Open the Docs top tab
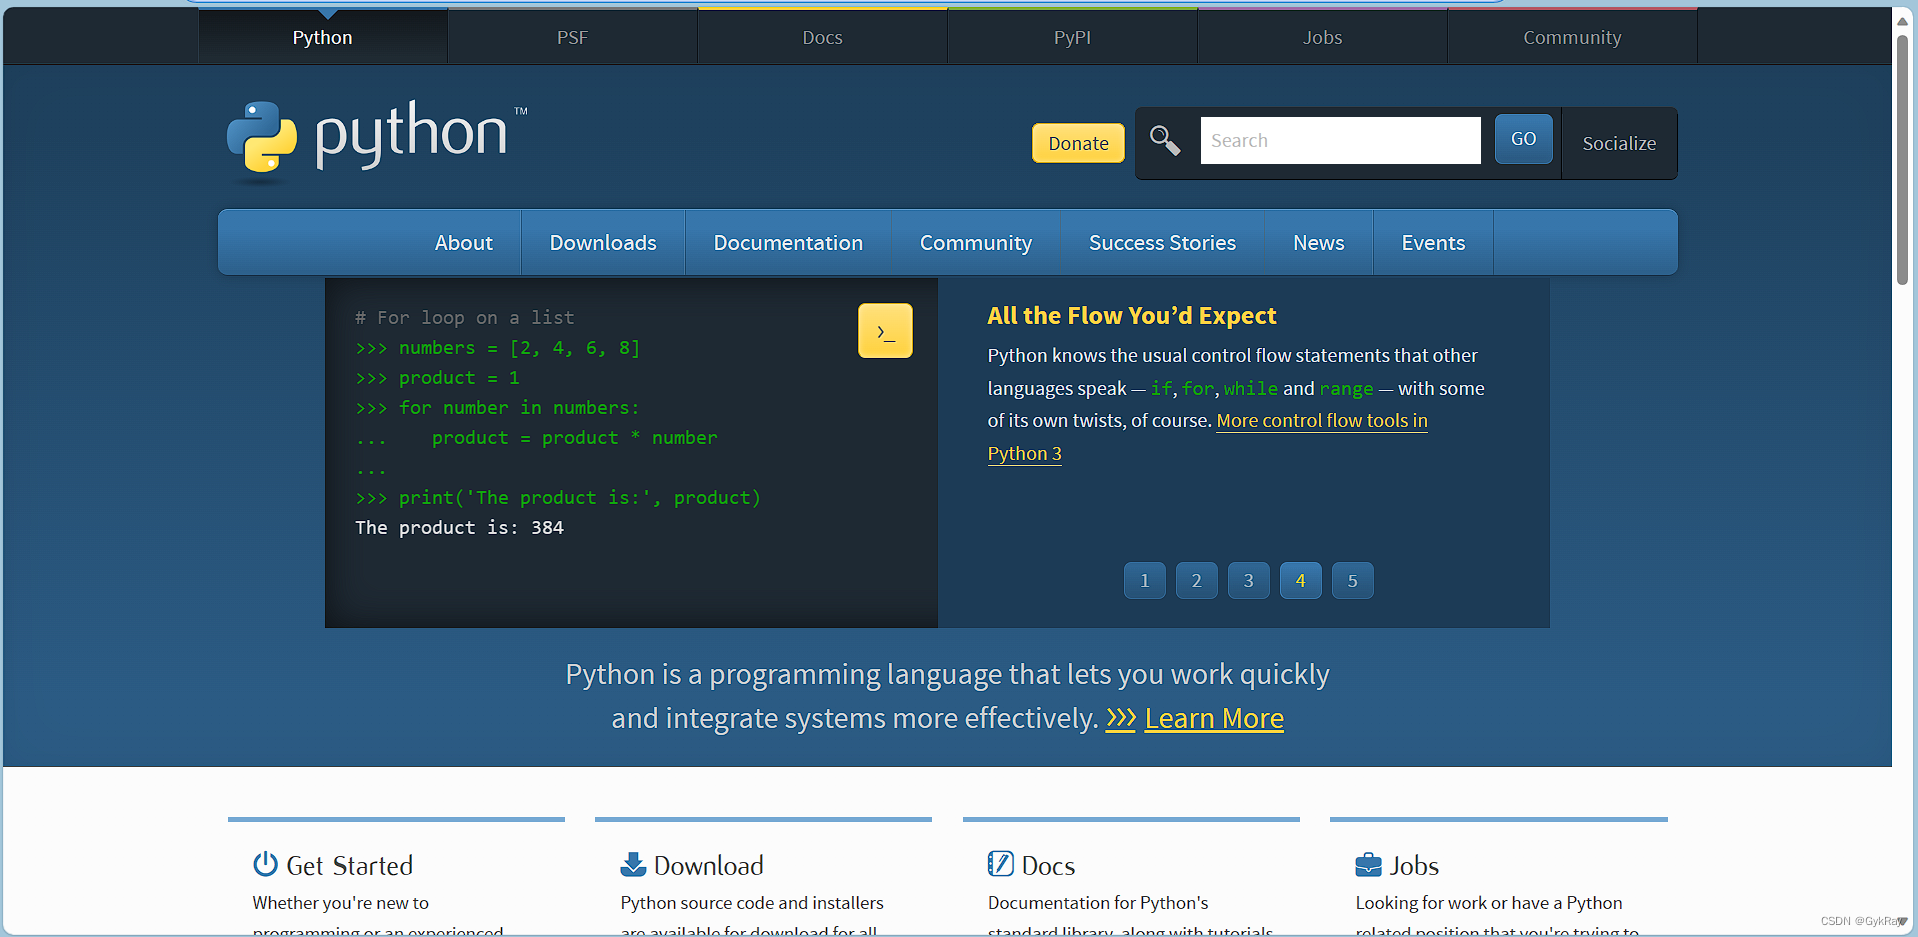Image resolution: width=1918 pixels, height=937 pixels. click(822, 37)
